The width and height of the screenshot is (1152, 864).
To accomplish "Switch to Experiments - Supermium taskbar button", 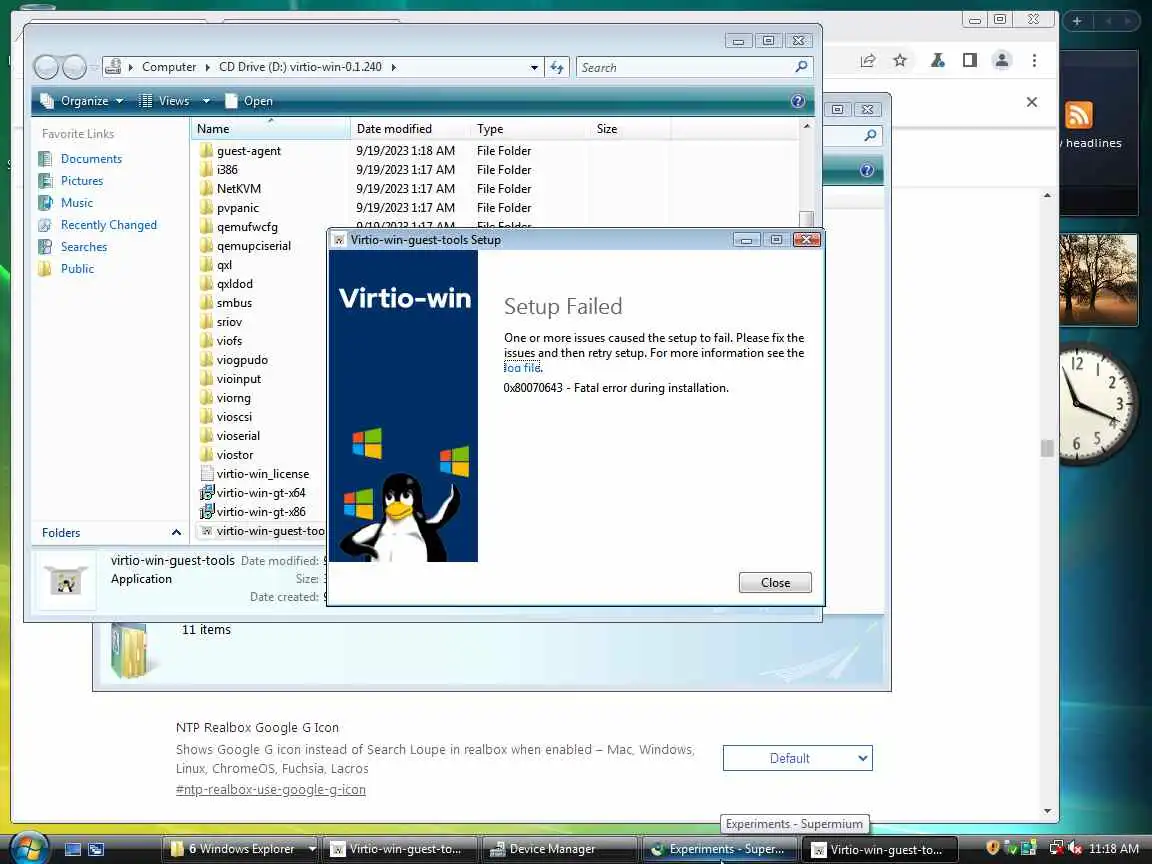I will point(719,849).
